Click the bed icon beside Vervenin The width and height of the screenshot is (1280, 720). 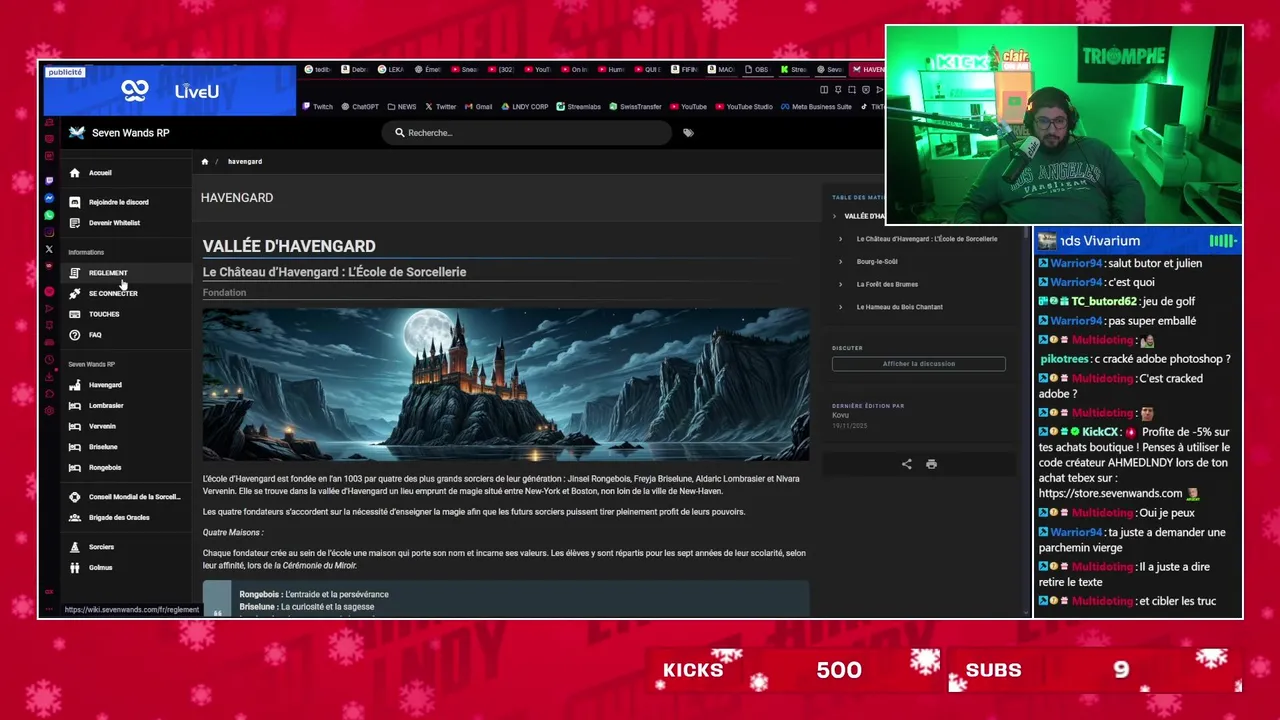(x=74, y=426)
